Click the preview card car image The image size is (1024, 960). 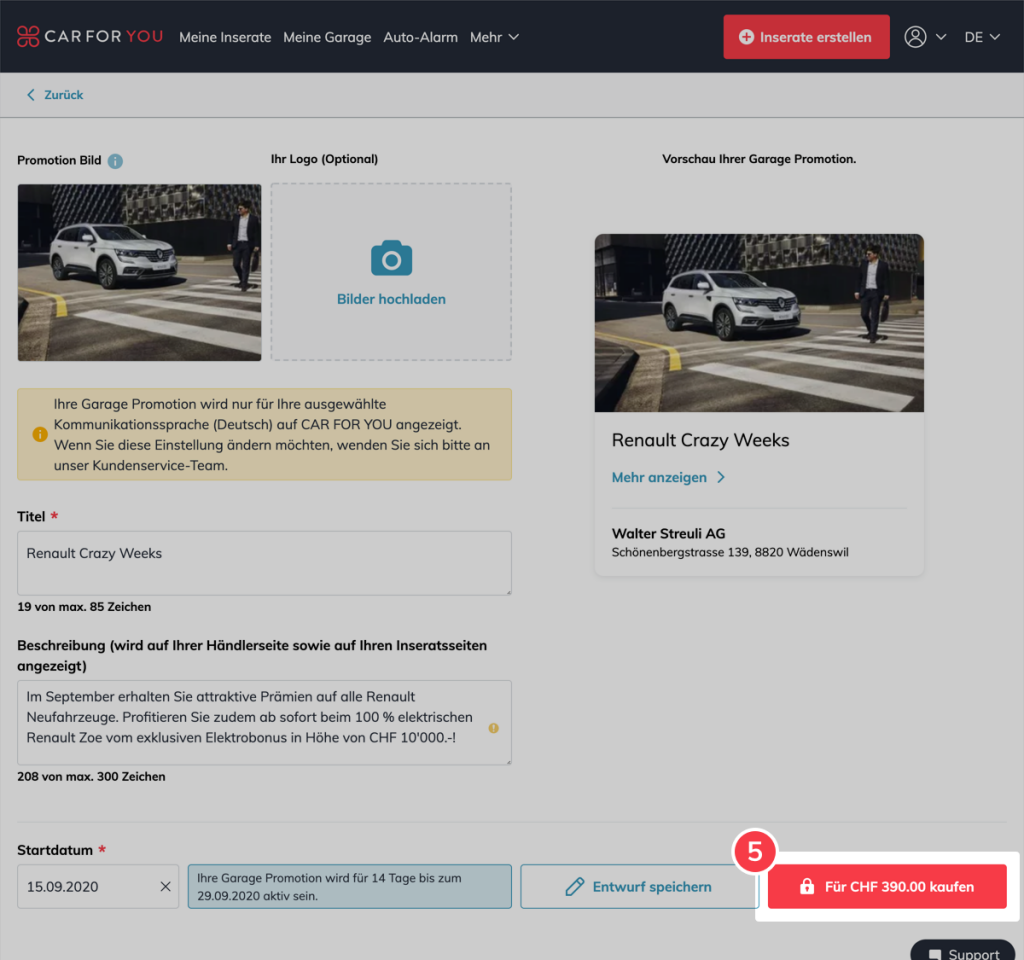click(x=759, y=323)
